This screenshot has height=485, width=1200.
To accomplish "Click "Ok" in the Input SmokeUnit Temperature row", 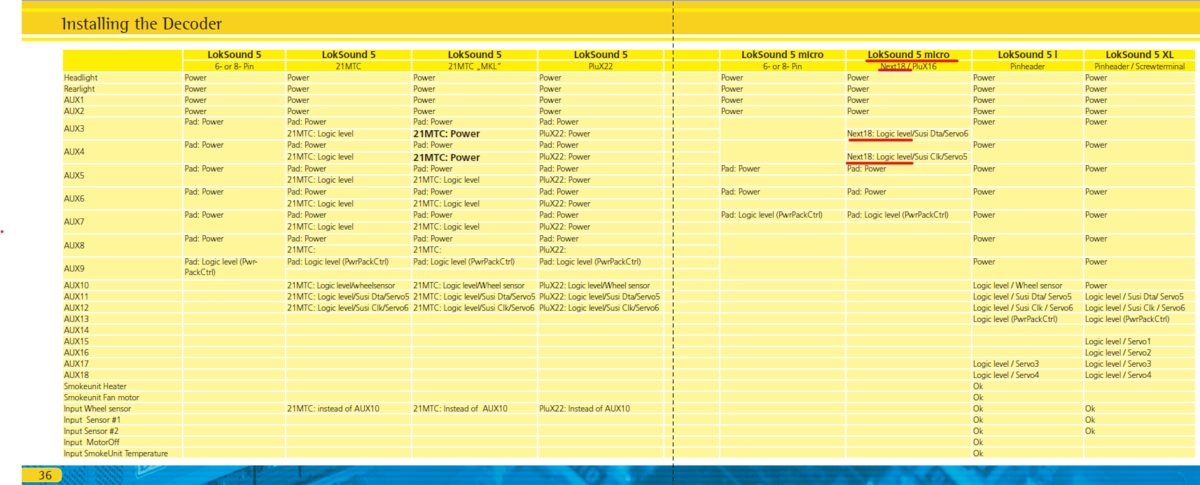I will tap(978, 453).
